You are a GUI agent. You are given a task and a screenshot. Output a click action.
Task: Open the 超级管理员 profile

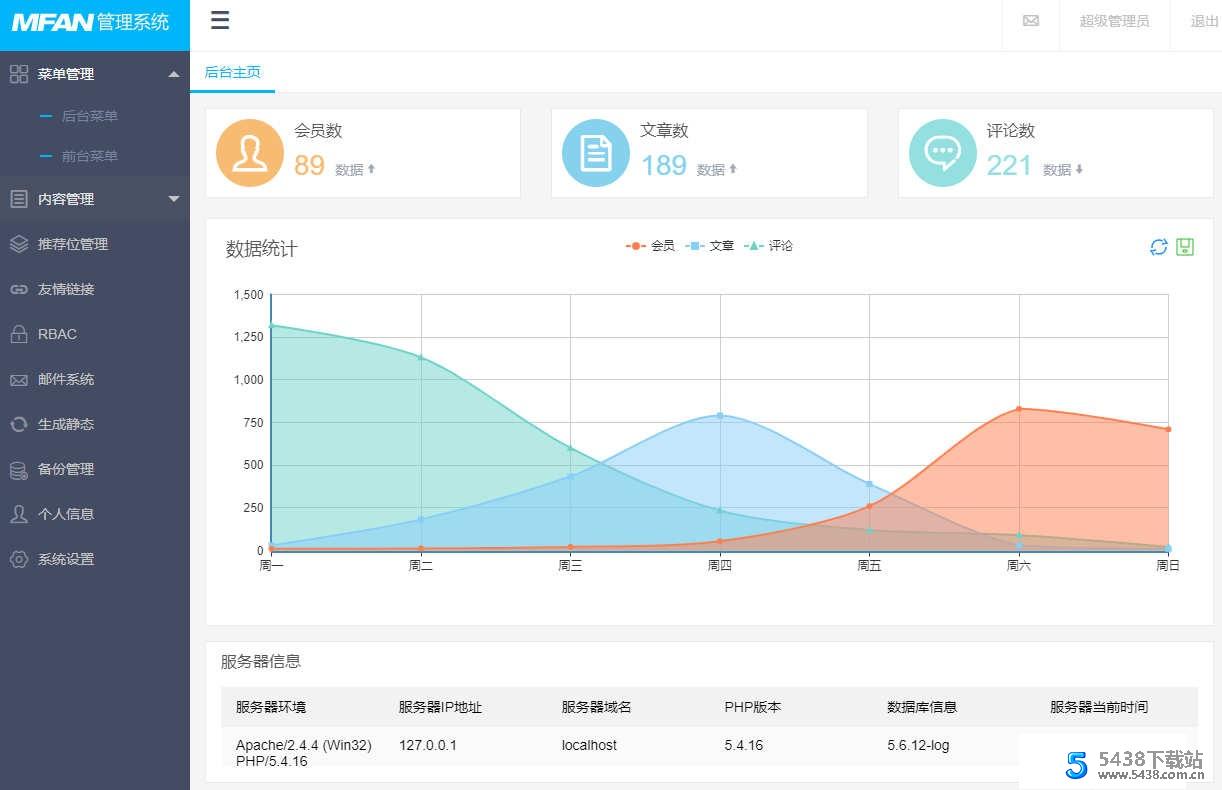pos(1114,20)
